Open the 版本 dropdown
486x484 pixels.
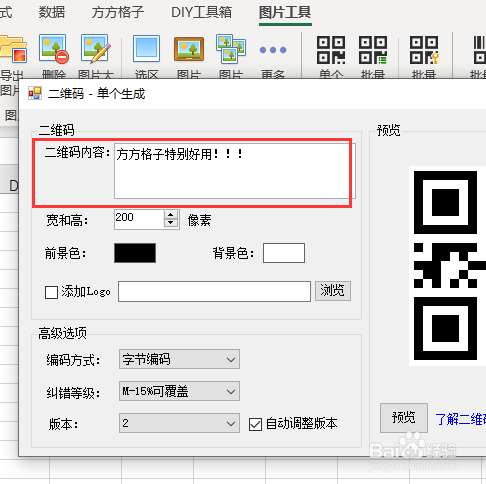click(179, 423)
